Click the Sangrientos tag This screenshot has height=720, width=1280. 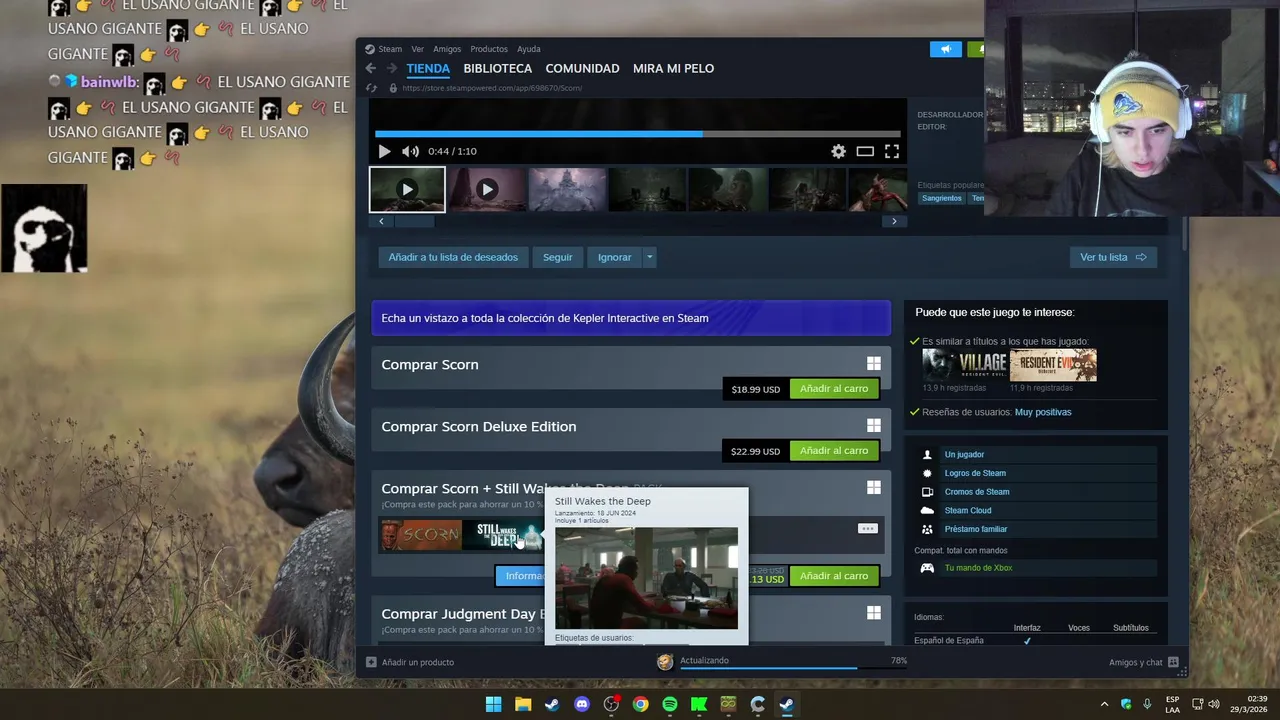tap(942, 198)
